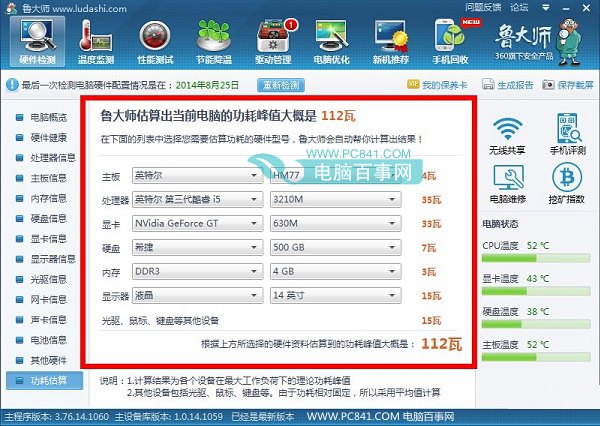Click the 硬盘温度 progress bar
Image resolution: width=600 pixels, height=426 pixels.
tap(536, 325)
